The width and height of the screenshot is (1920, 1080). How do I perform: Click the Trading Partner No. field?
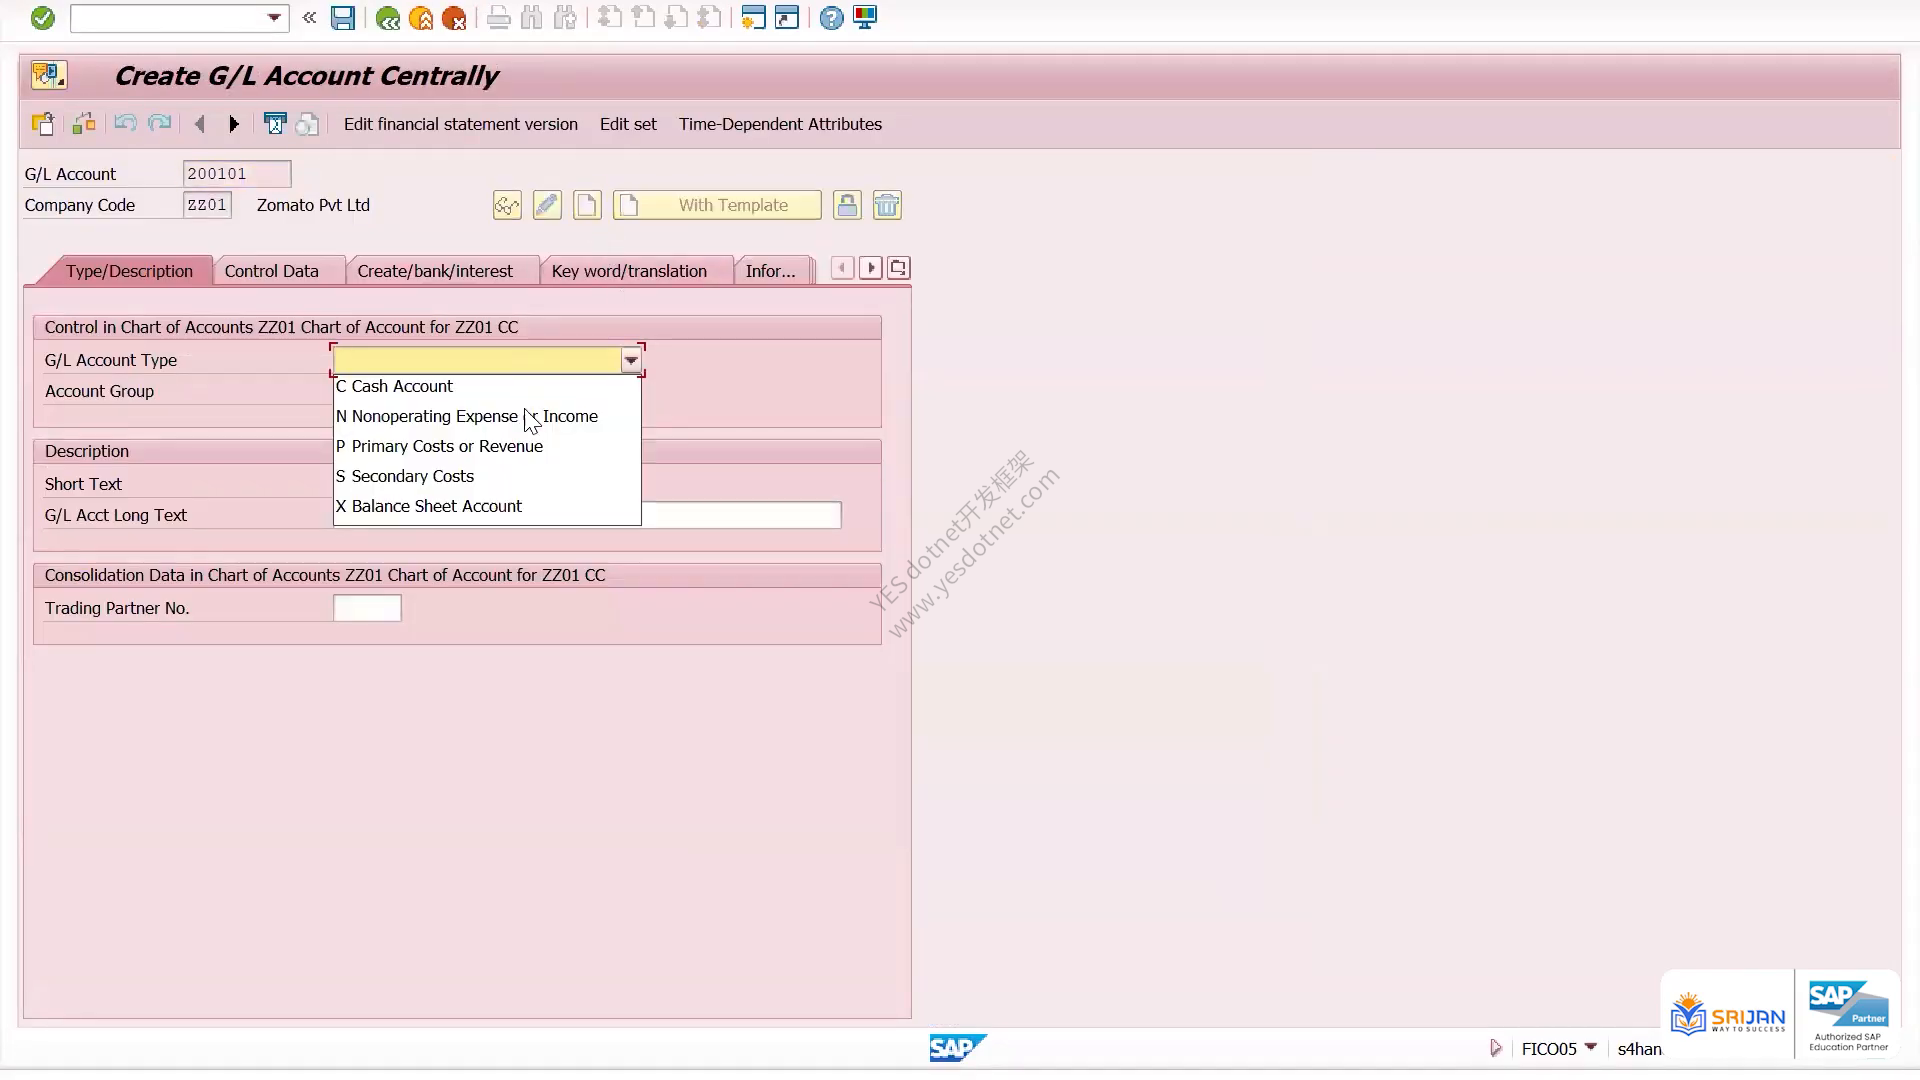367,608
